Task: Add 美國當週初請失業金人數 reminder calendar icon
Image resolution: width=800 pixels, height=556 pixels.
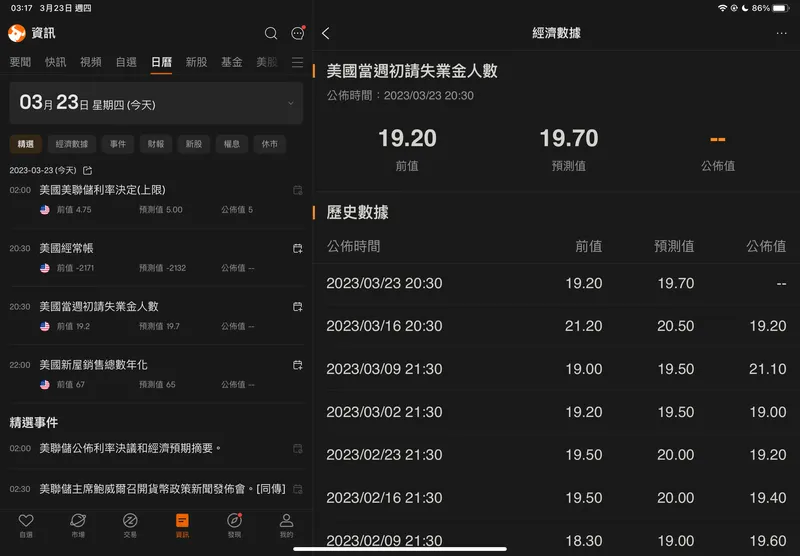Action: point(297,307)
